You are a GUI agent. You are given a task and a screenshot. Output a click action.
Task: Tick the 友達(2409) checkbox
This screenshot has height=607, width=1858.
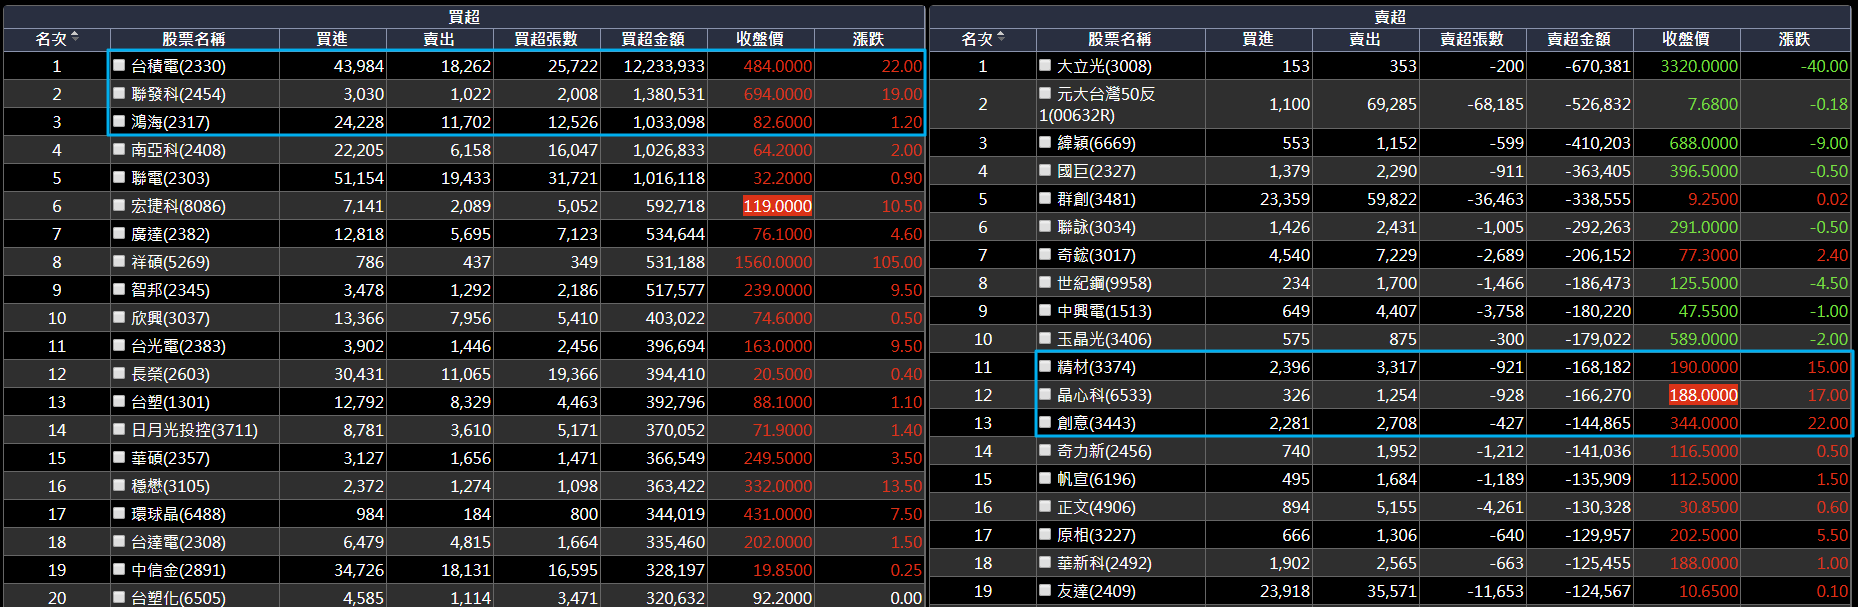(x=1045, y=590)
